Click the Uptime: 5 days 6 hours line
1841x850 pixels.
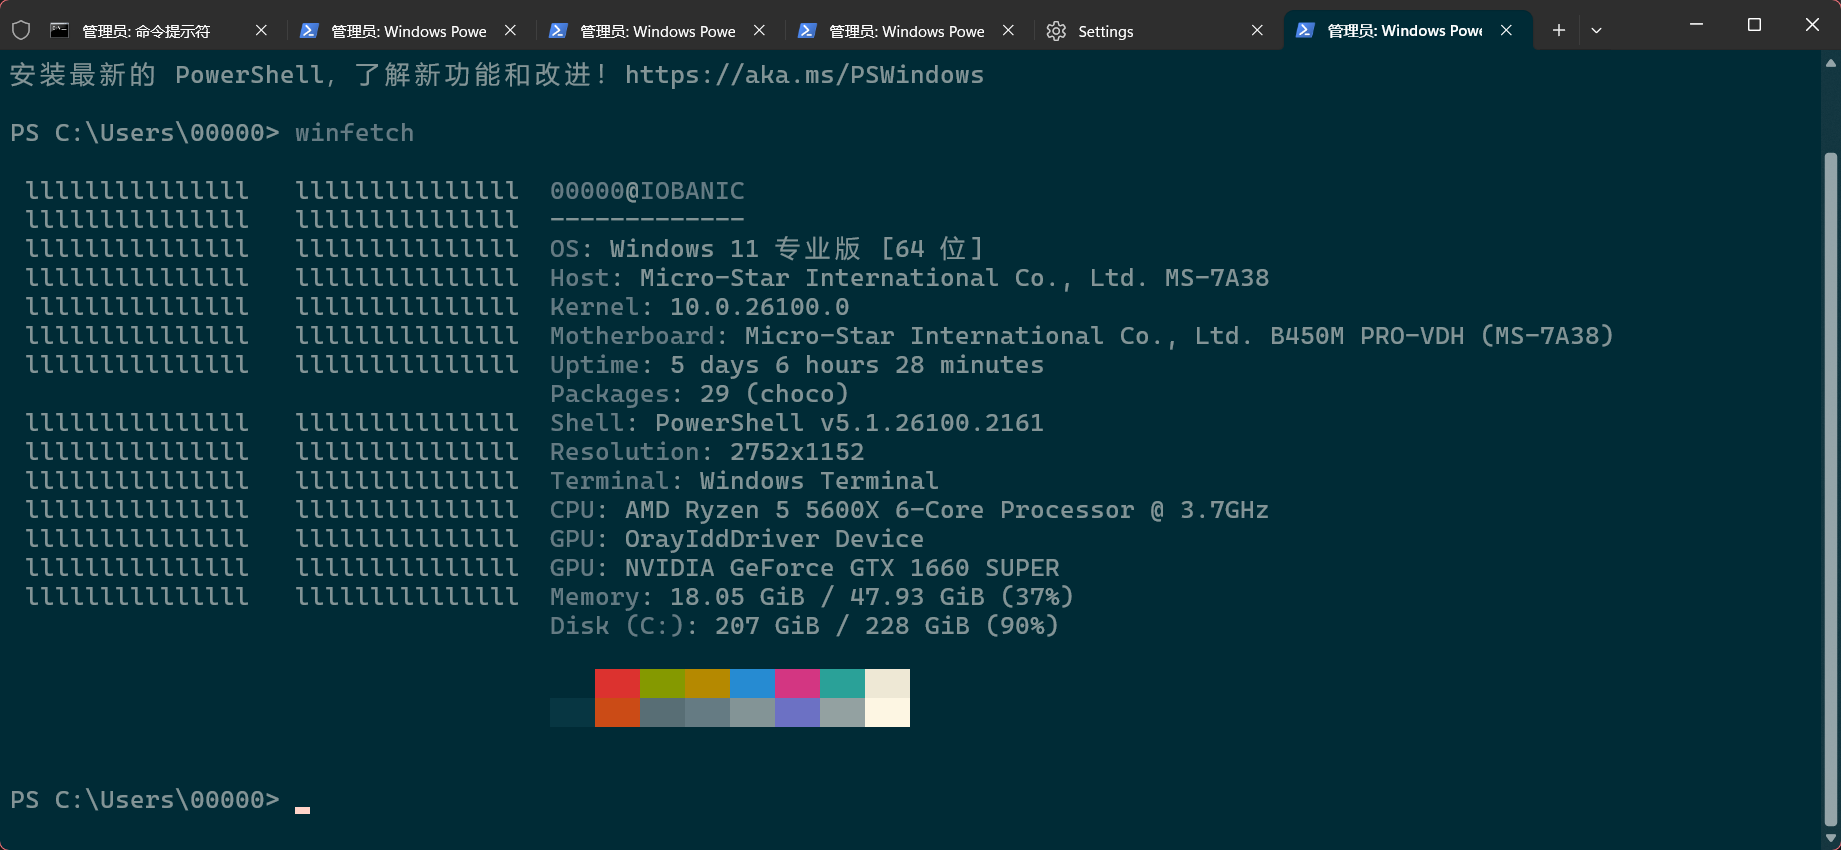(x=797, y=365)
